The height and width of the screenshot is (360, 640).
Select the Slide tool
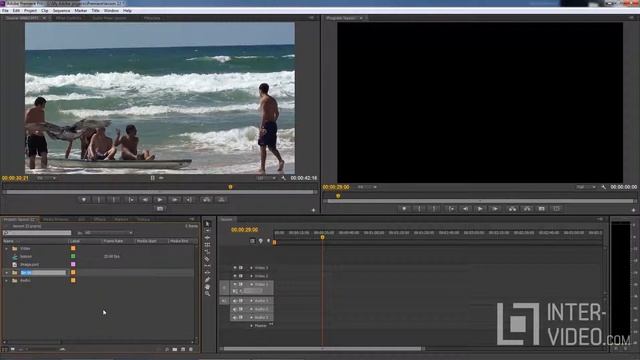pos(207,273)
